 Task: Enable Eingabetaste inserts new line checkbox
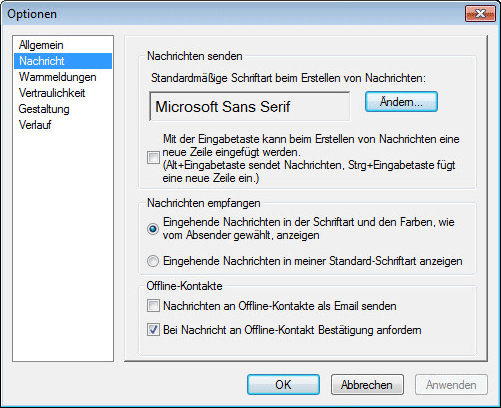pos(153,158)
